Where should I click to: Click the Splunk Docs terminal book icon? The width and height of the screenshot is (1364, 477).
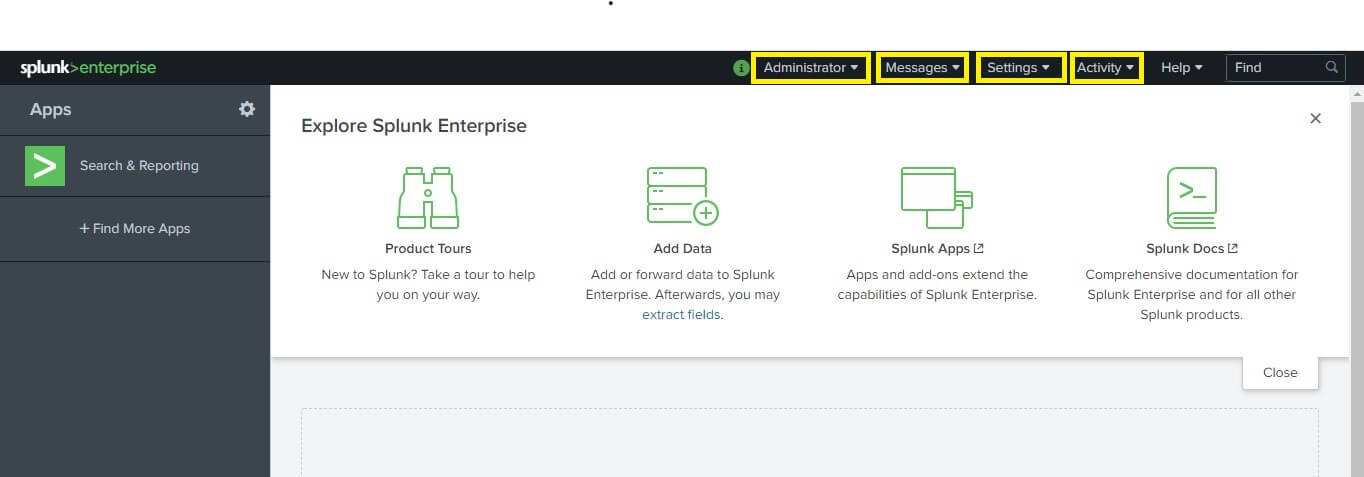[x=1192, y=197]
